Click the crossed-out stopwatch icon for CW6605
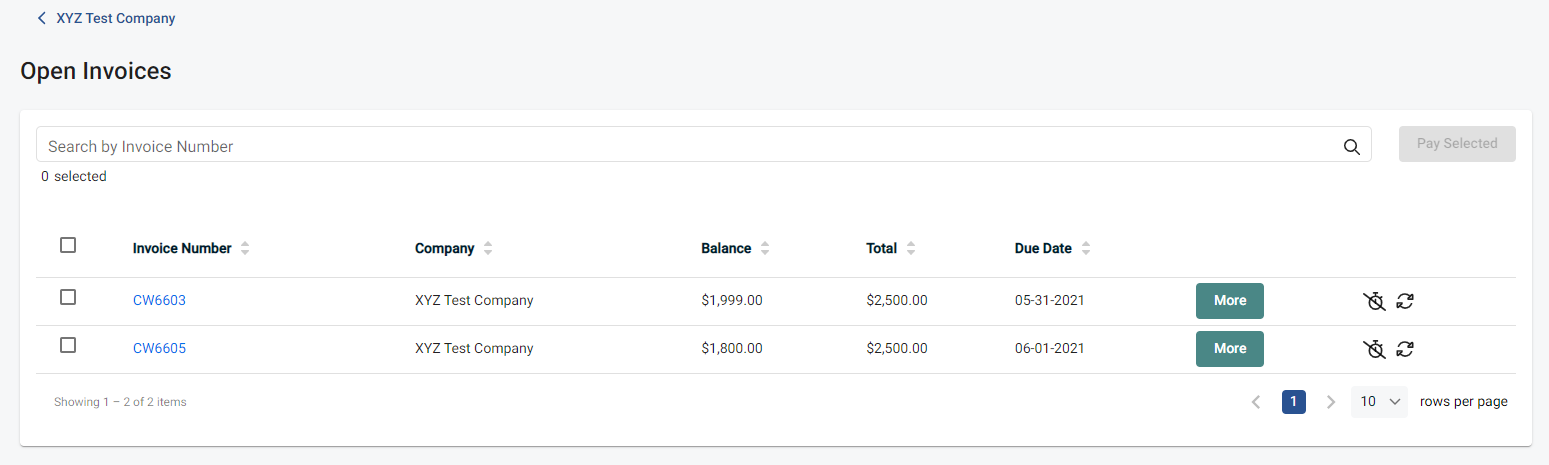Viewport: 1549px width, 465px height. point(1375,349)
